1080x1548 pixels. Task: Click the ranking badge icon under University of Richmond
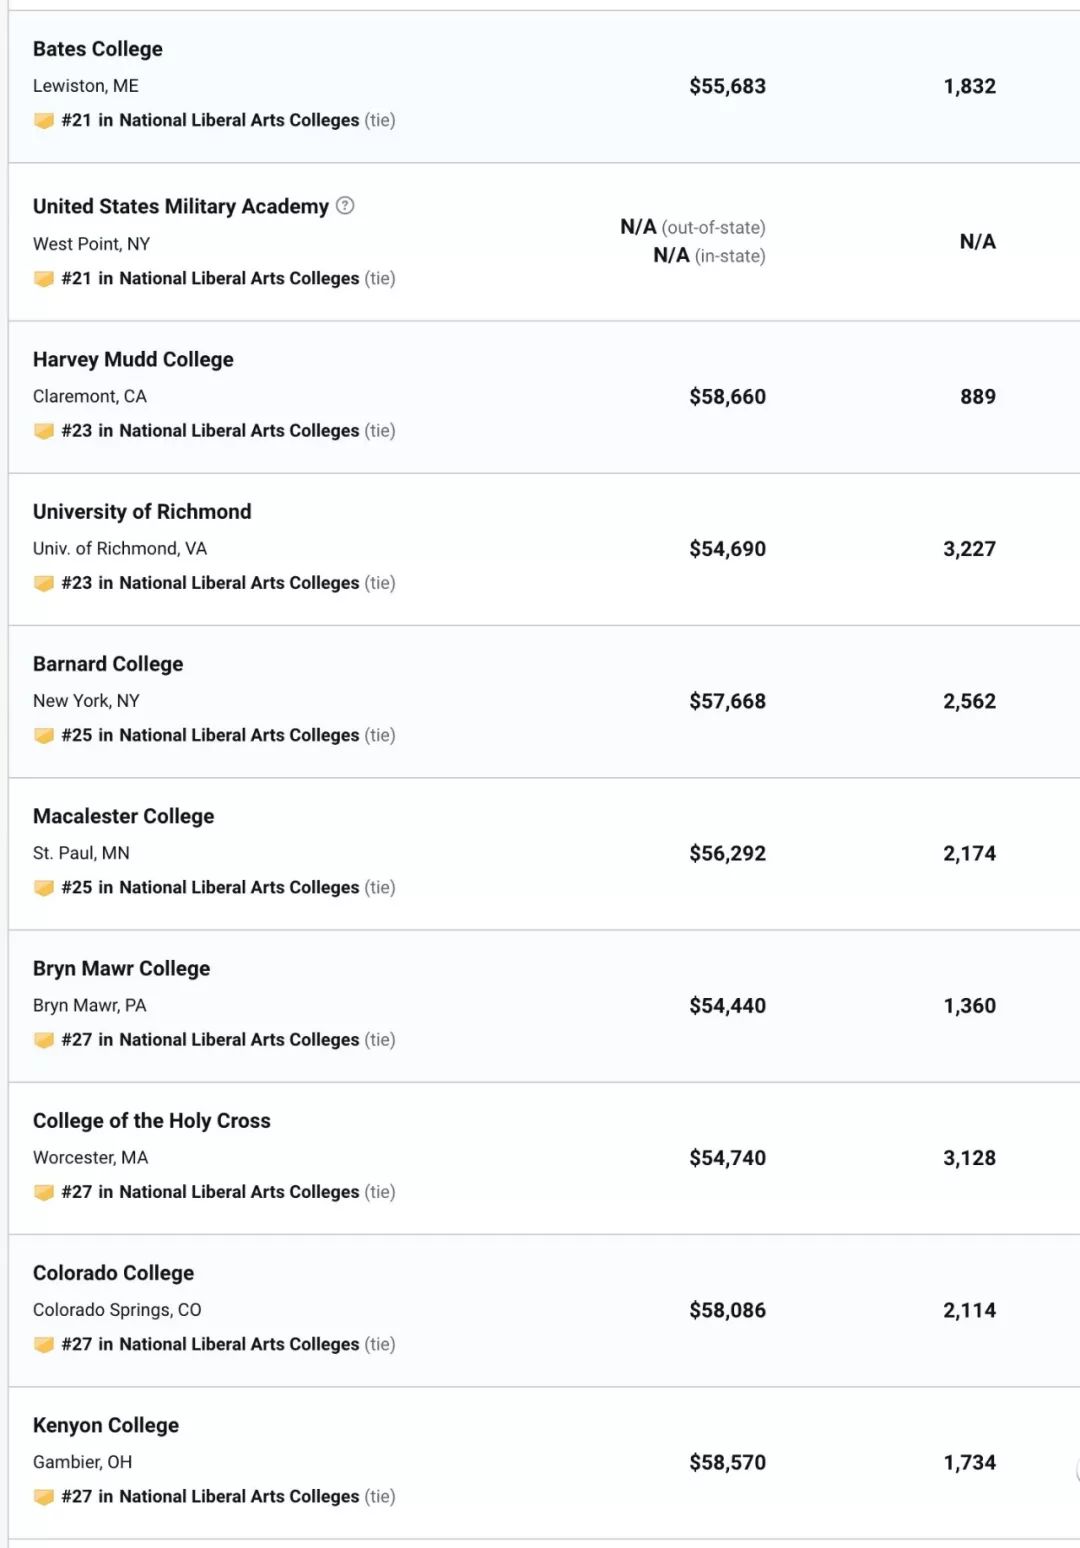(43, 583)
